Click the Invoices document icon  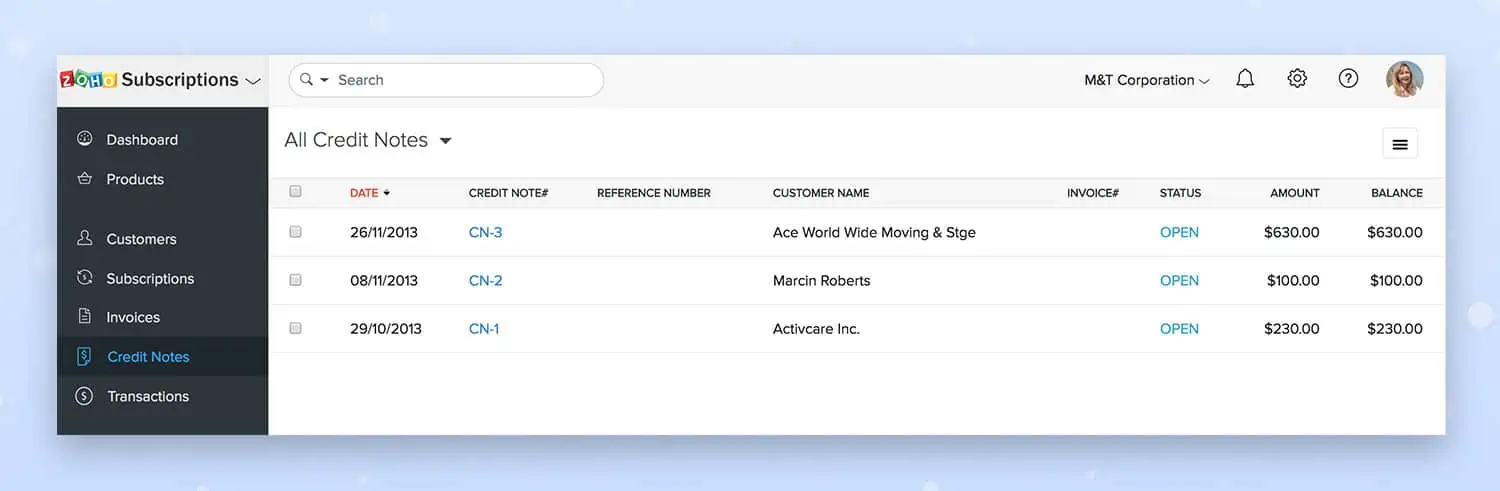(x=84, y=317)
